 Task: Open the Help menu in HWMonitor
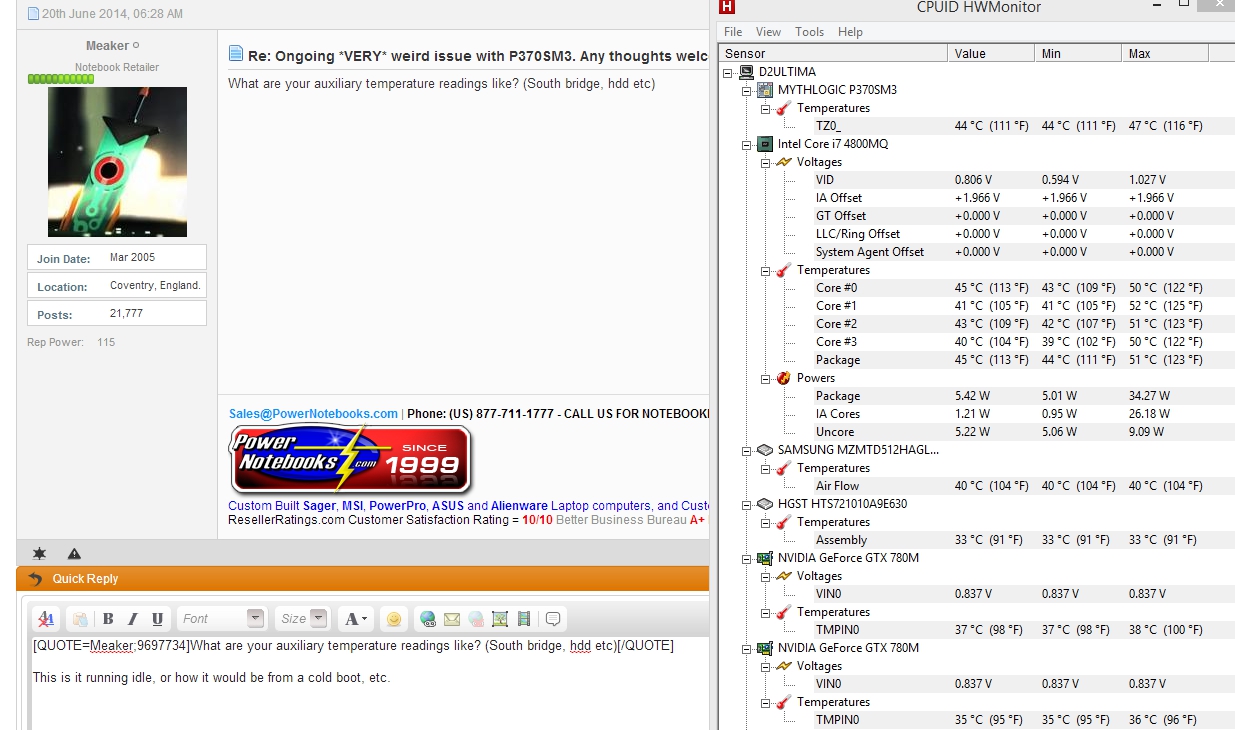coord(851,32)
